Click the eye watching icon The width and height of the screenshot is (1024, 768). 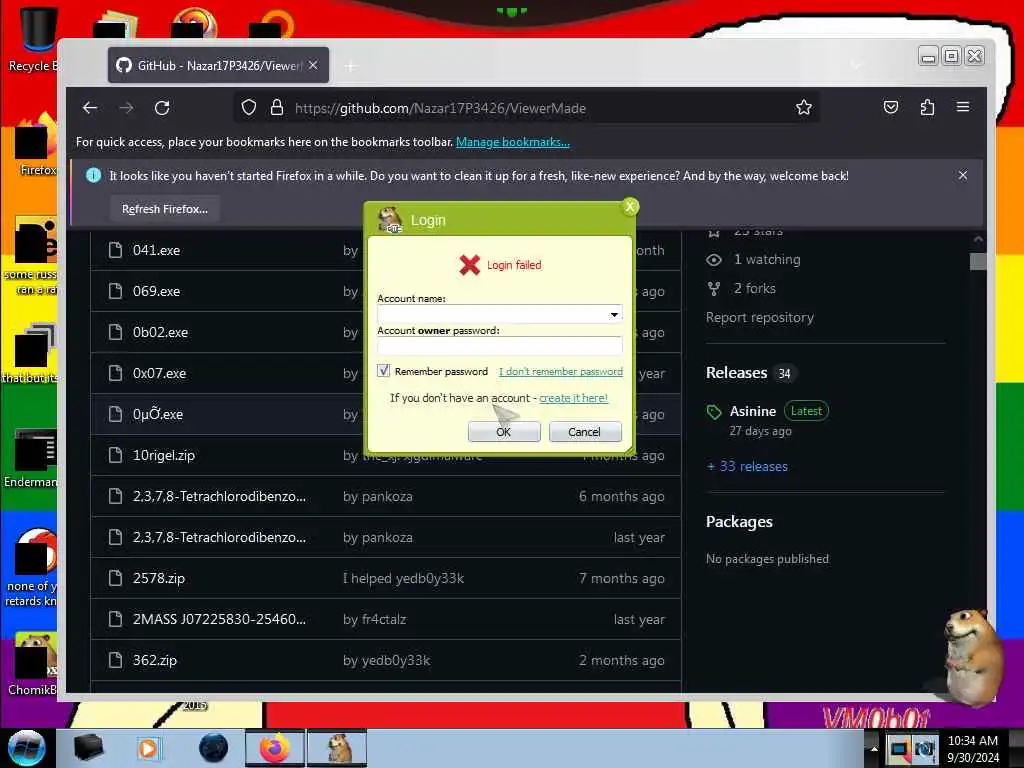(x=714, y=260)
